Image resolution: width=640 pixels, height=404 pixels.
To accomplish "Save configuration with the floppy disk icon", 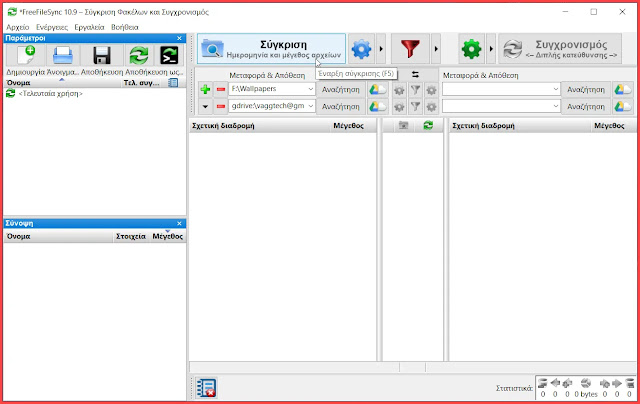I will pyautogui.click(x=102, y=55).
